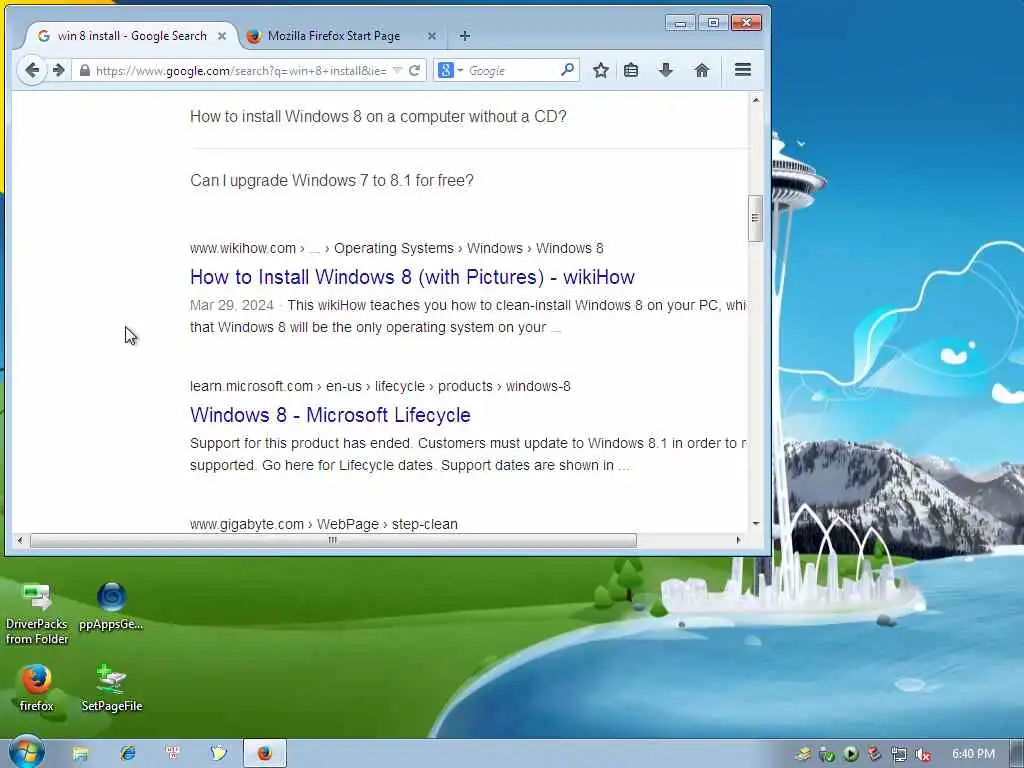
Task: Click the green checkmark tray icon
Action: coord(827,754)
